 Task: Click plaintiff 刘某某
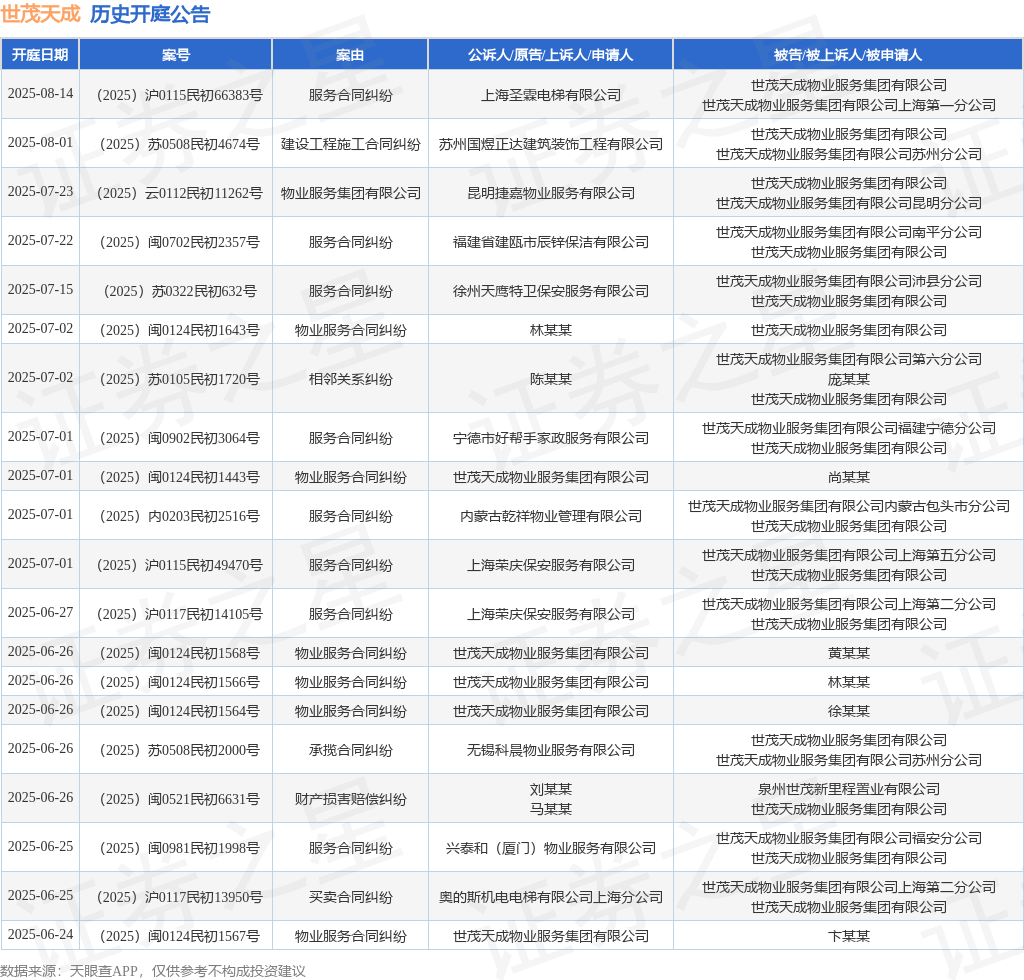551,789
